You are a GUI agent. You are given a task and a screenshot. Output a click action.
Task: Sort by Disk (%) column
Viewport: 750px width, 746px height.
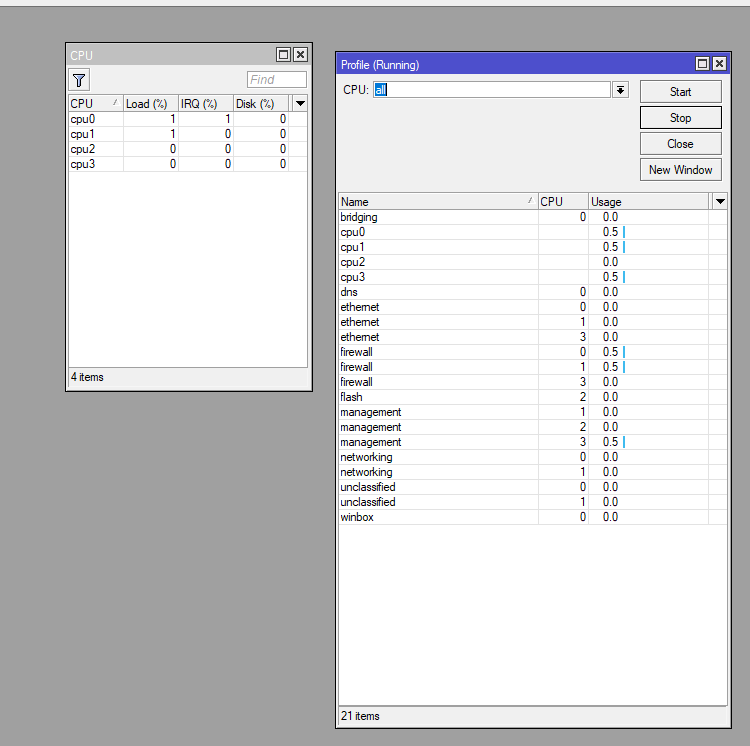tap(261, 103)
